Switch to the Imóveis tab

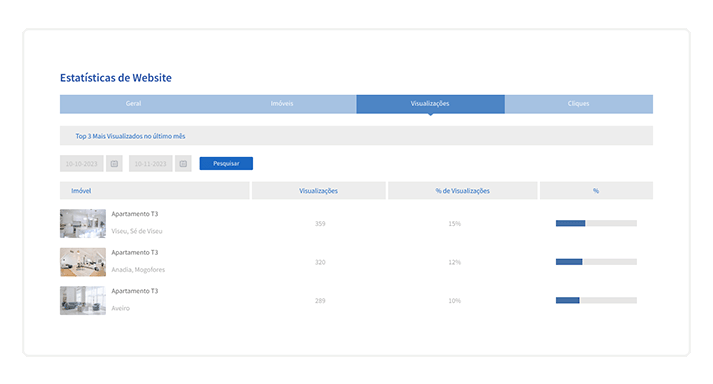coord(282,104)
